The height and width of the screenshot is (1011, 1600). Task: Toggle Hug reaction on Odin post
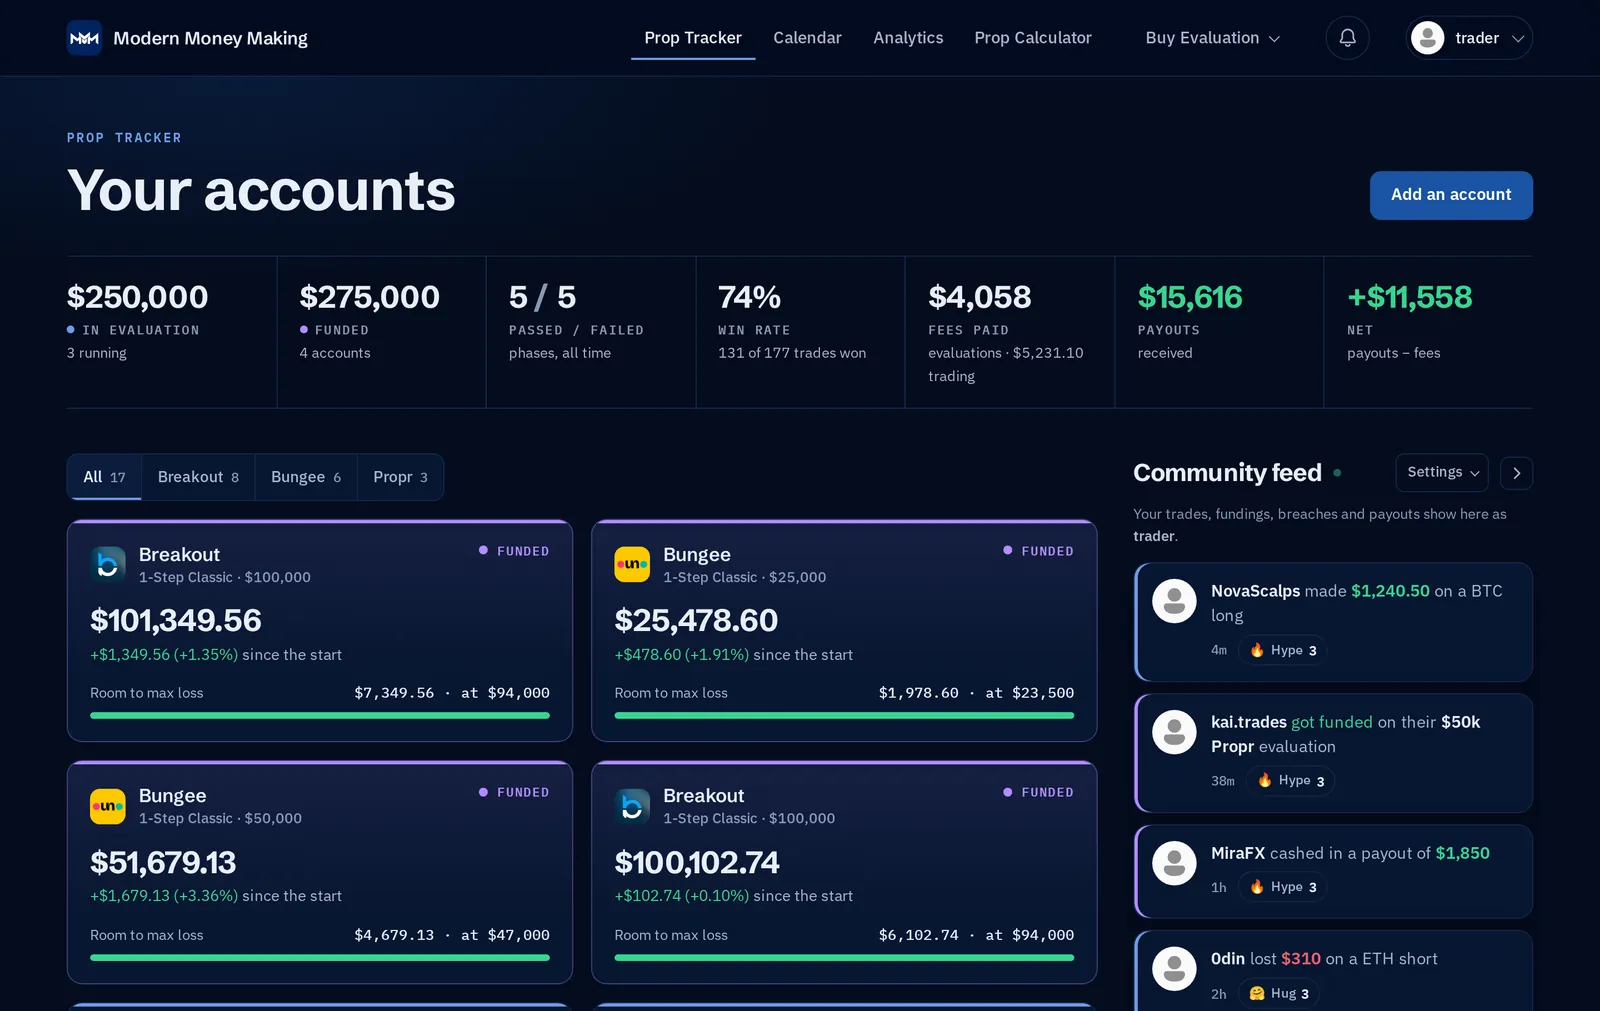tap(1279, 993)
